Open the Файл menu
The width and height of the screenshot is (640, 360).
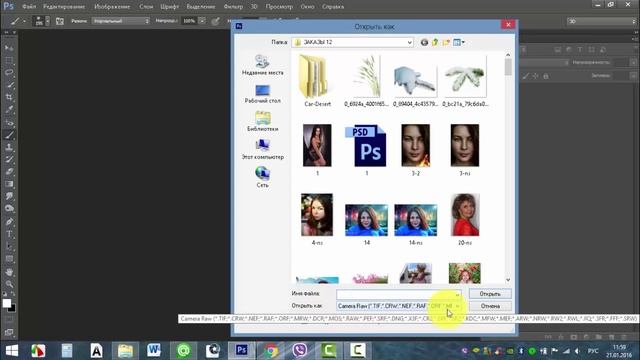pyautogui.click(x=29, y=7)
